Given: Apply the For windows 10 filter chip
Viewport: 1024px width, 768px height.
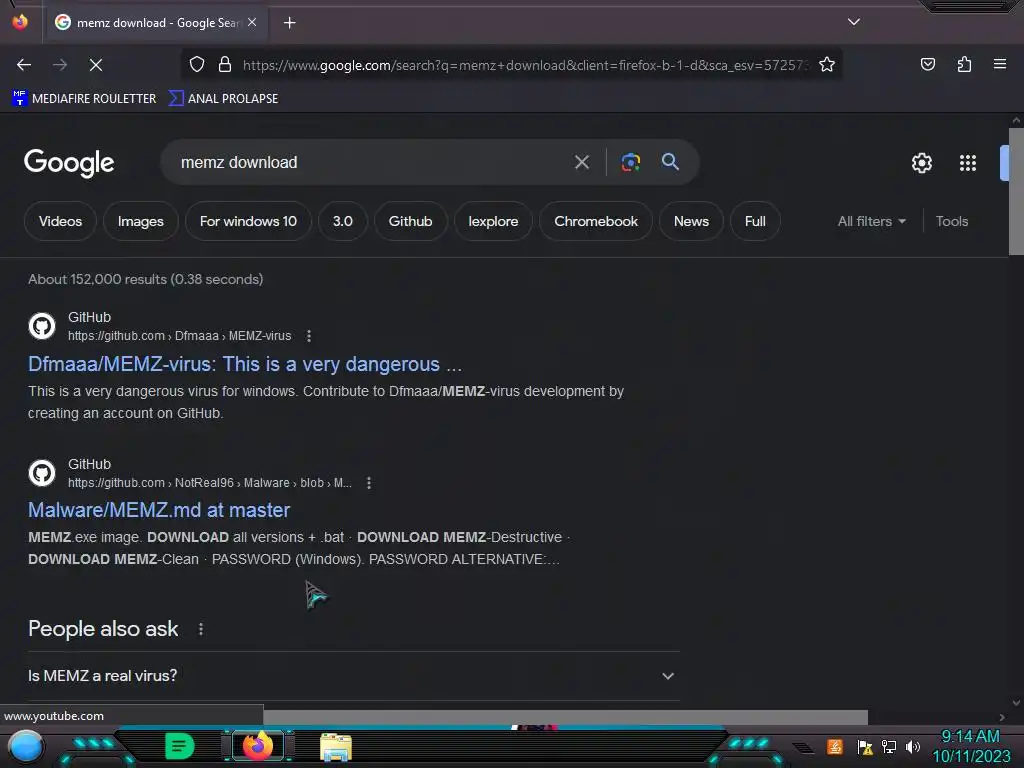Looking at the screenshot, I should pos(248,221).
